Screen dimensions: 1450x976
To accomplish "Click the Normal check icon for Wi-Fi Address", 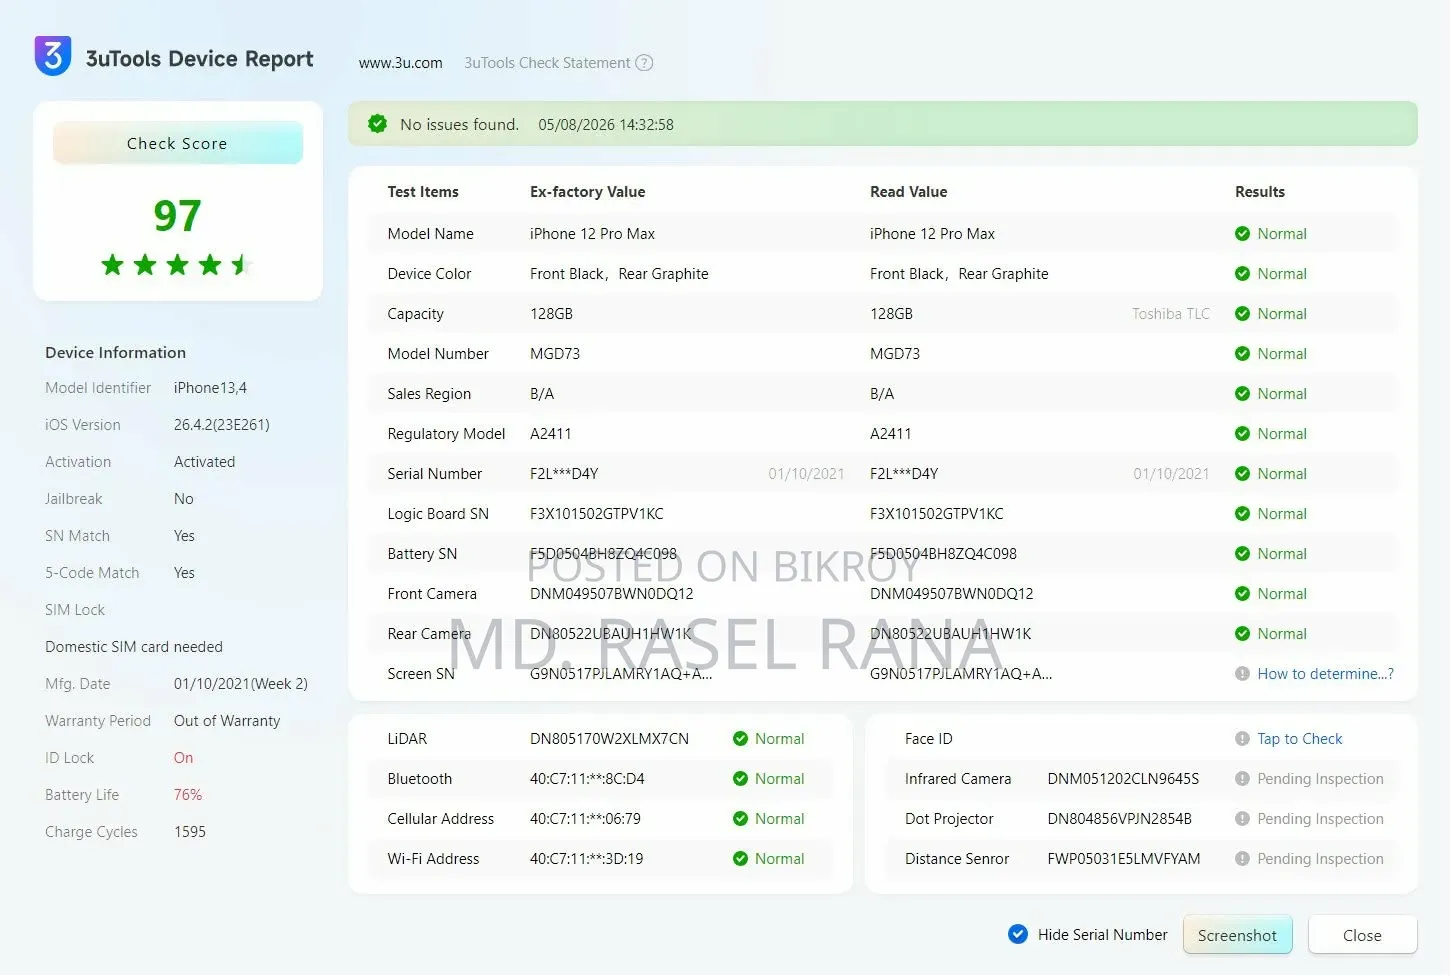I will tap(740, 859).
